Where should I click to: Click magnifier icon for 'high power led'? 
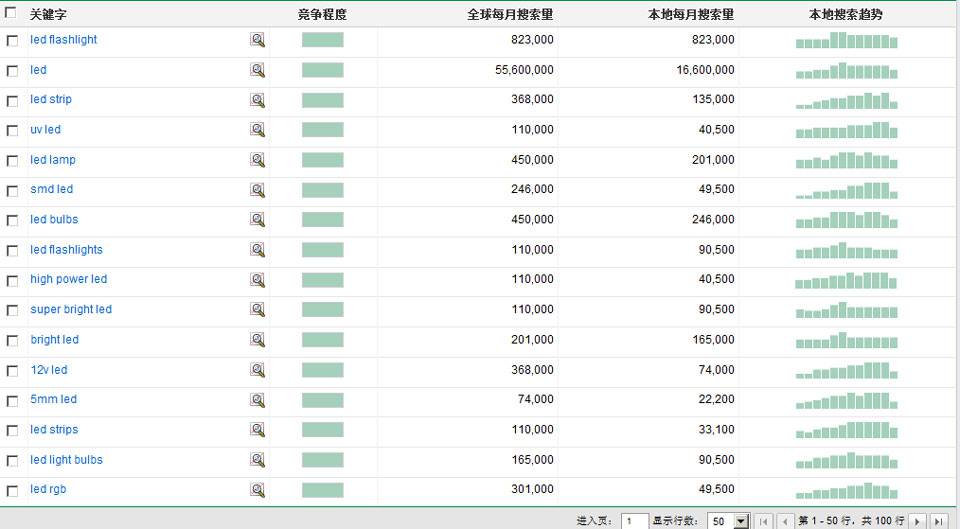(257, 280)
